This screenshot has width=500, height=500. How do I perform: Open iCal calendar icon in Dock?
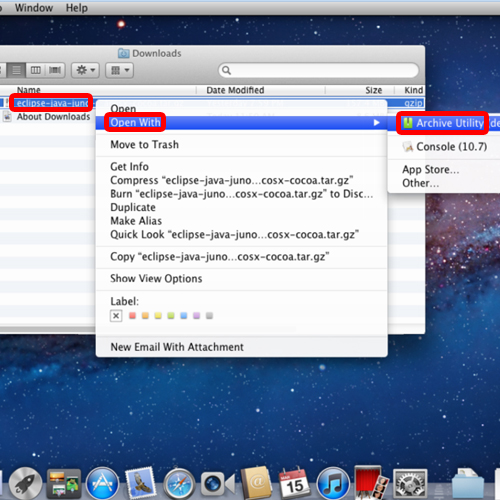pyautogui.click(x=294, y=483)
